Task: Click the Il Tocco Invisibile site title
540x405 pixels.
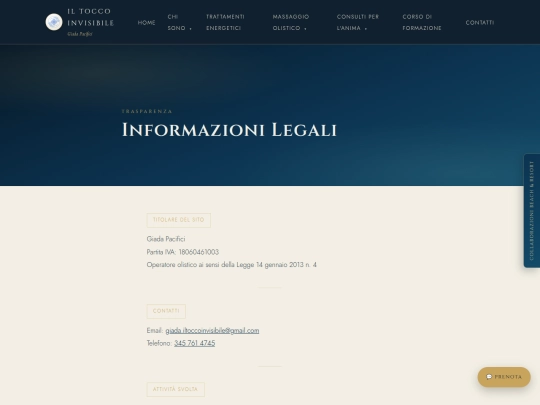Action: pyautogui.click(x=90, y=17)
